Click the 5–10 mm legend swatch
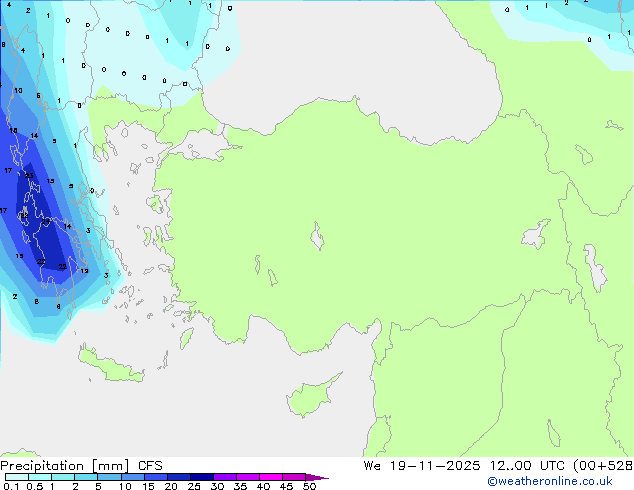Viewport: 634px width, 490px height. 109,477
